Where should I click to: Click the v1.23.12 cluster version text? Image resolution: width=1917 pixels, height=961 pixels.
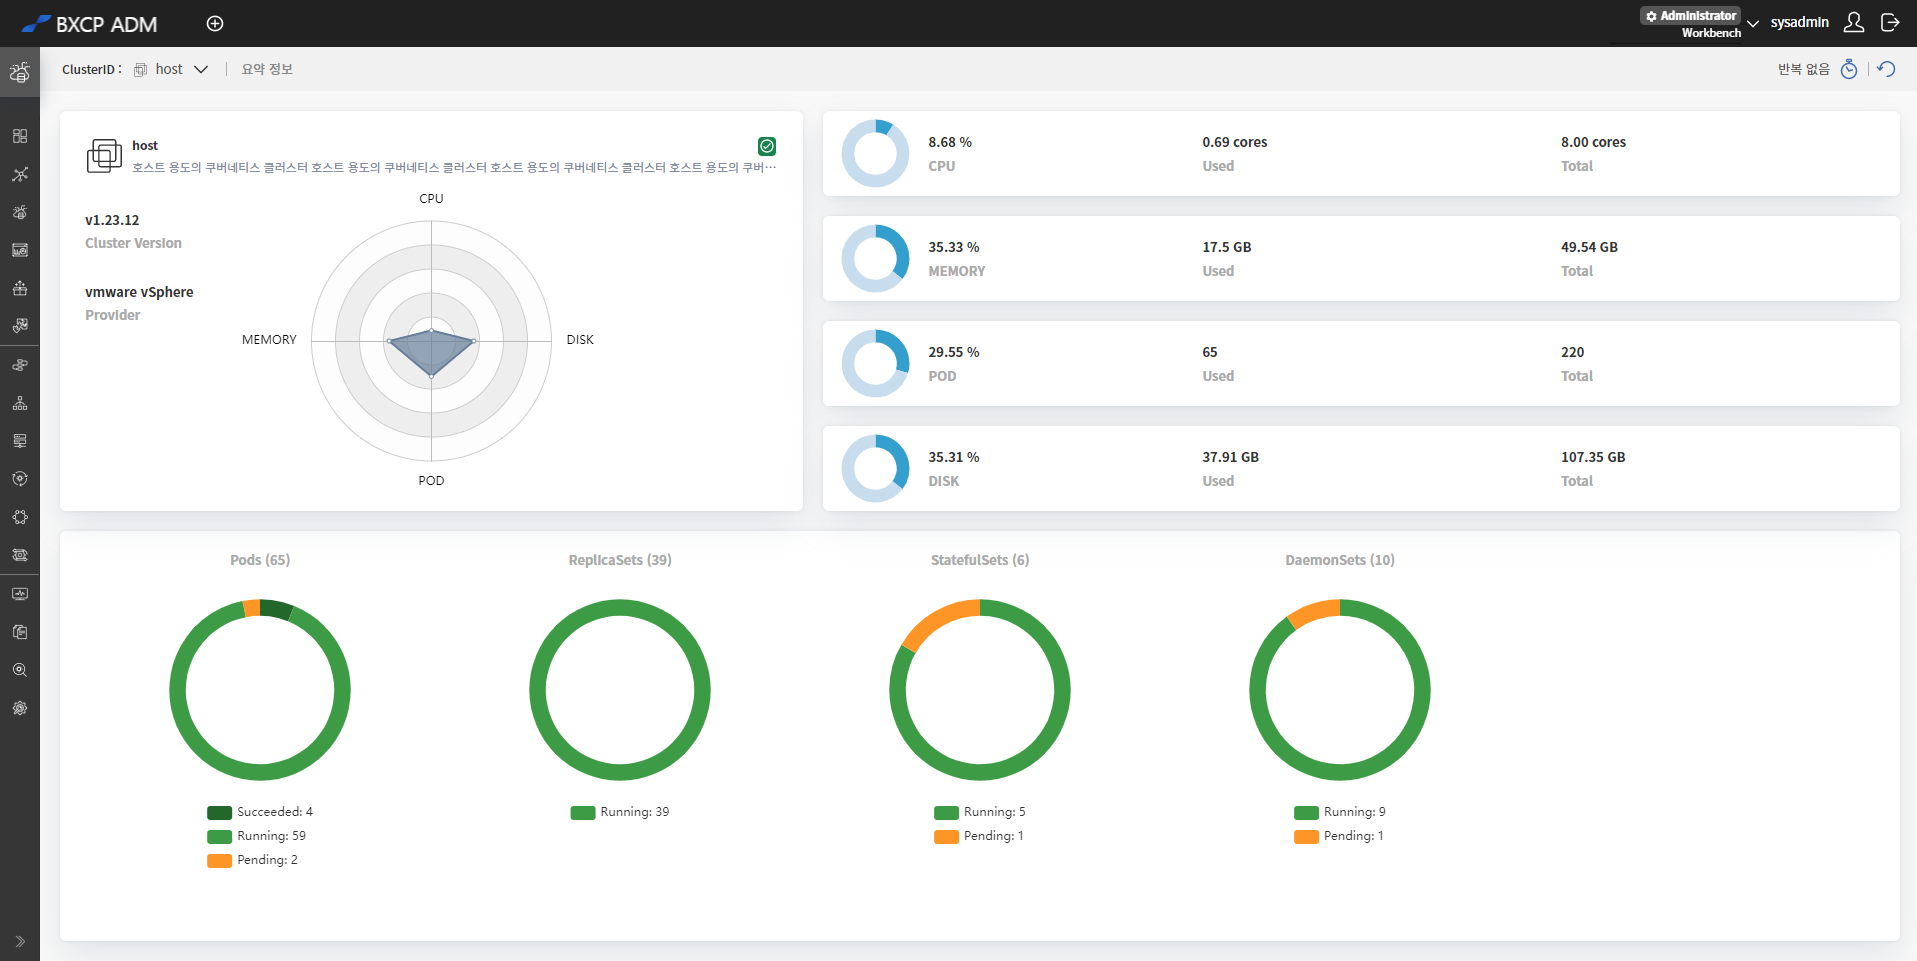(x=112, y=220)
